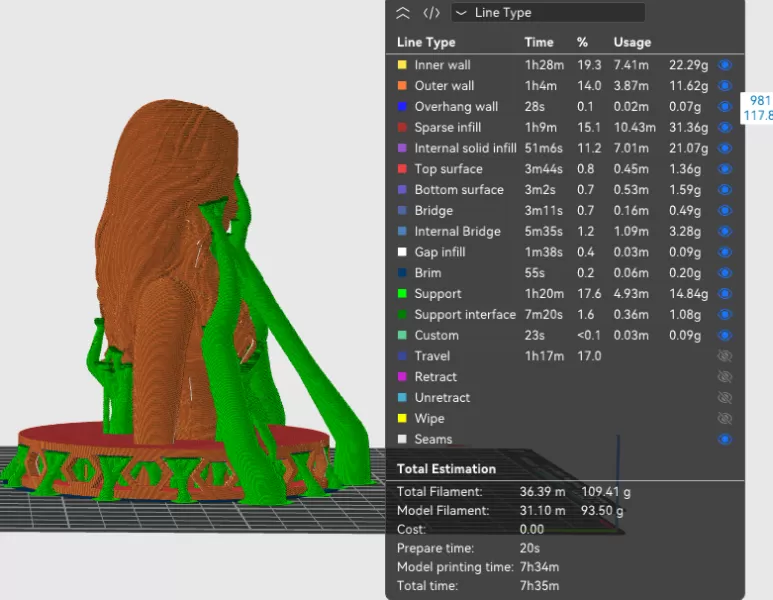Select the Travel line type label
Screen dimensions: 773x600
(432, 356)
